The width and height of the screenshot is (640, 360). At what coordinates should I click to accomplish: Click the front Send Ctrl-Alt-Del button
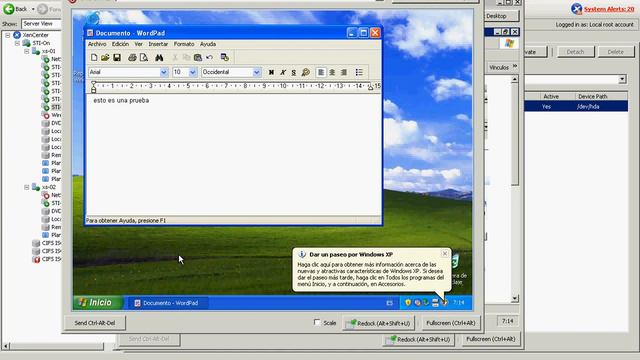tap(95, 323)
